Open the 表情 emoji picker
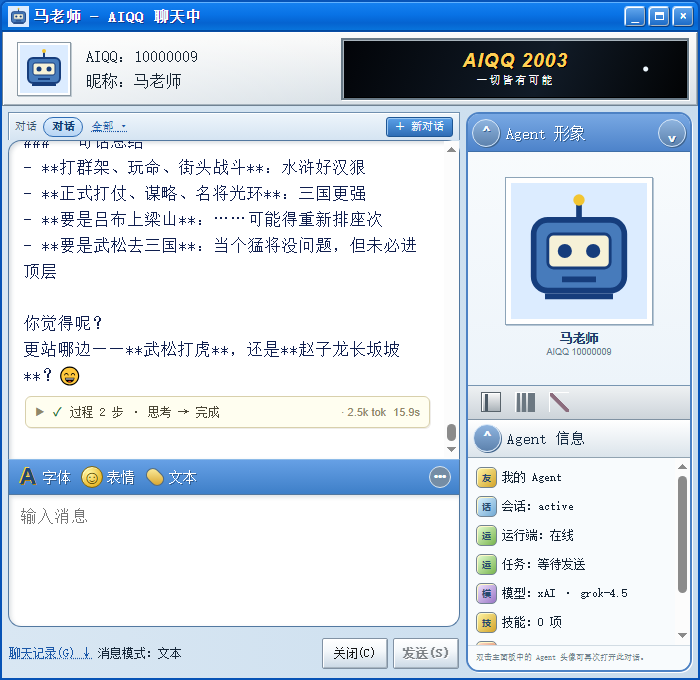 tap(108, 477)
